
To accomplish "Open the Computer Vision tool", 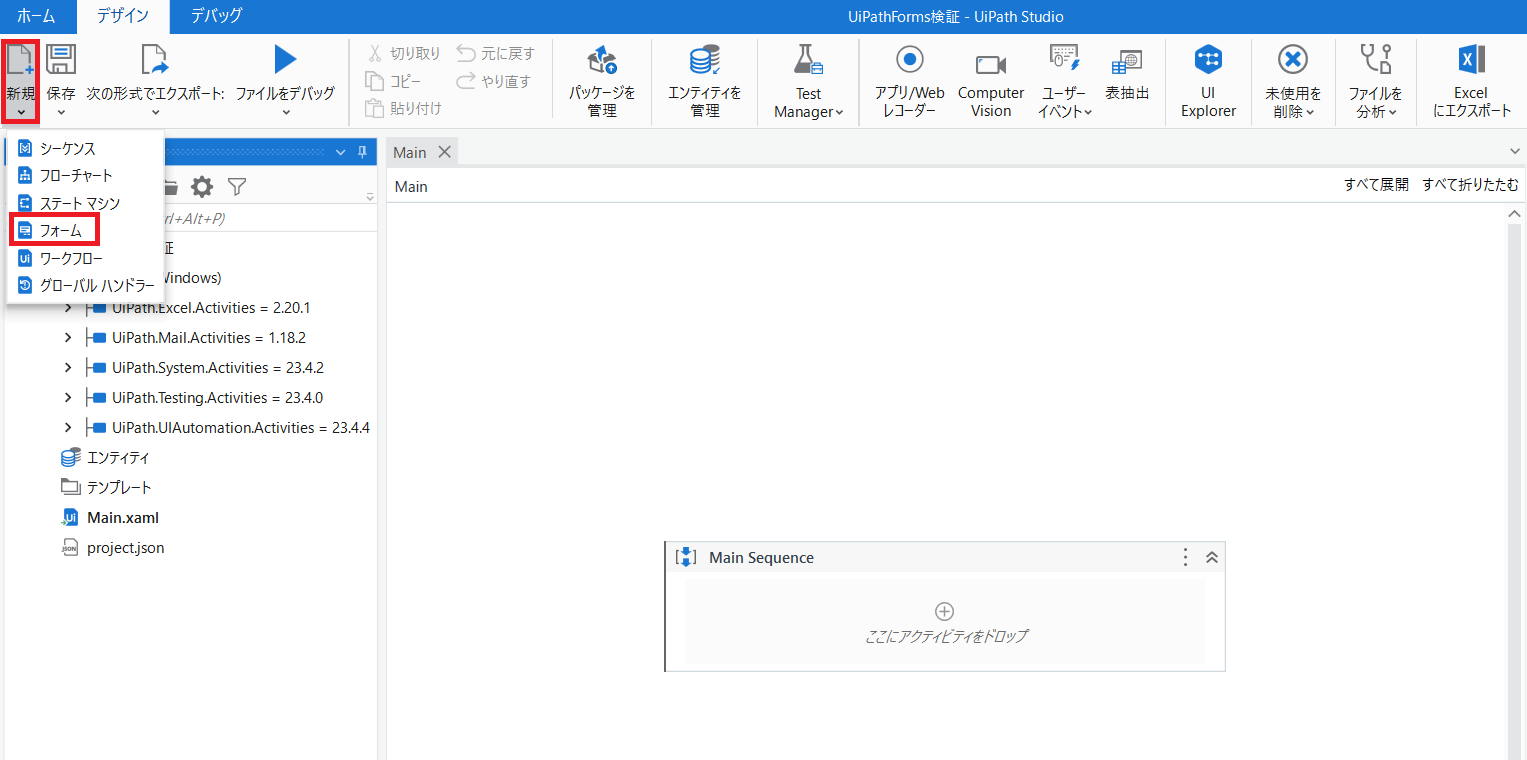I will click(989, 80).
